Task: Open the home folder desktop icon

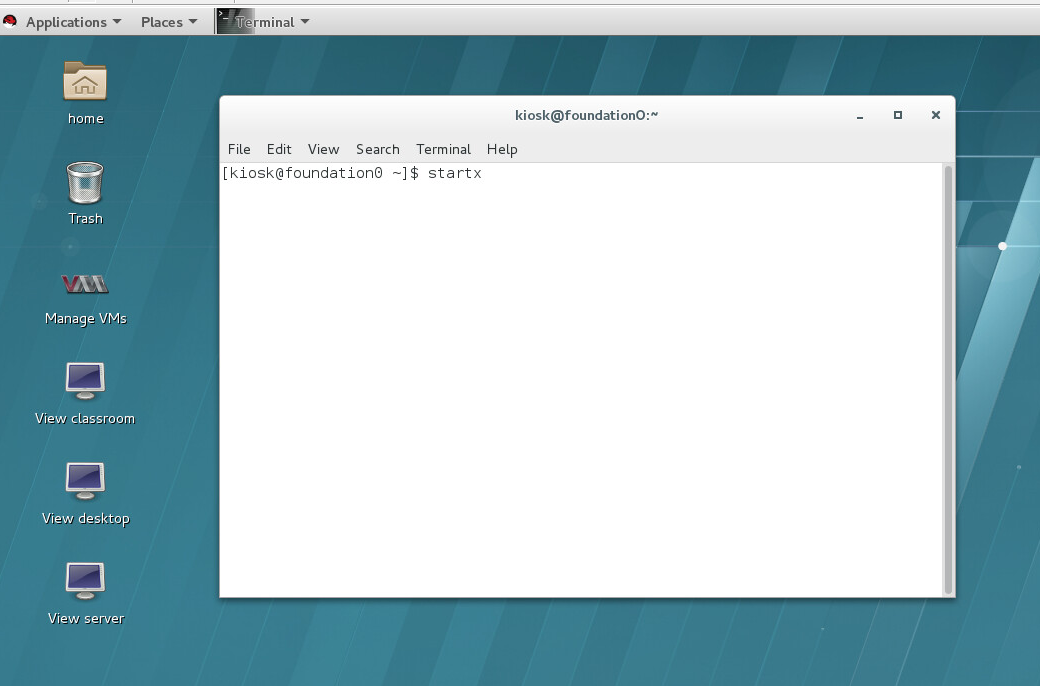Action: 85,81
